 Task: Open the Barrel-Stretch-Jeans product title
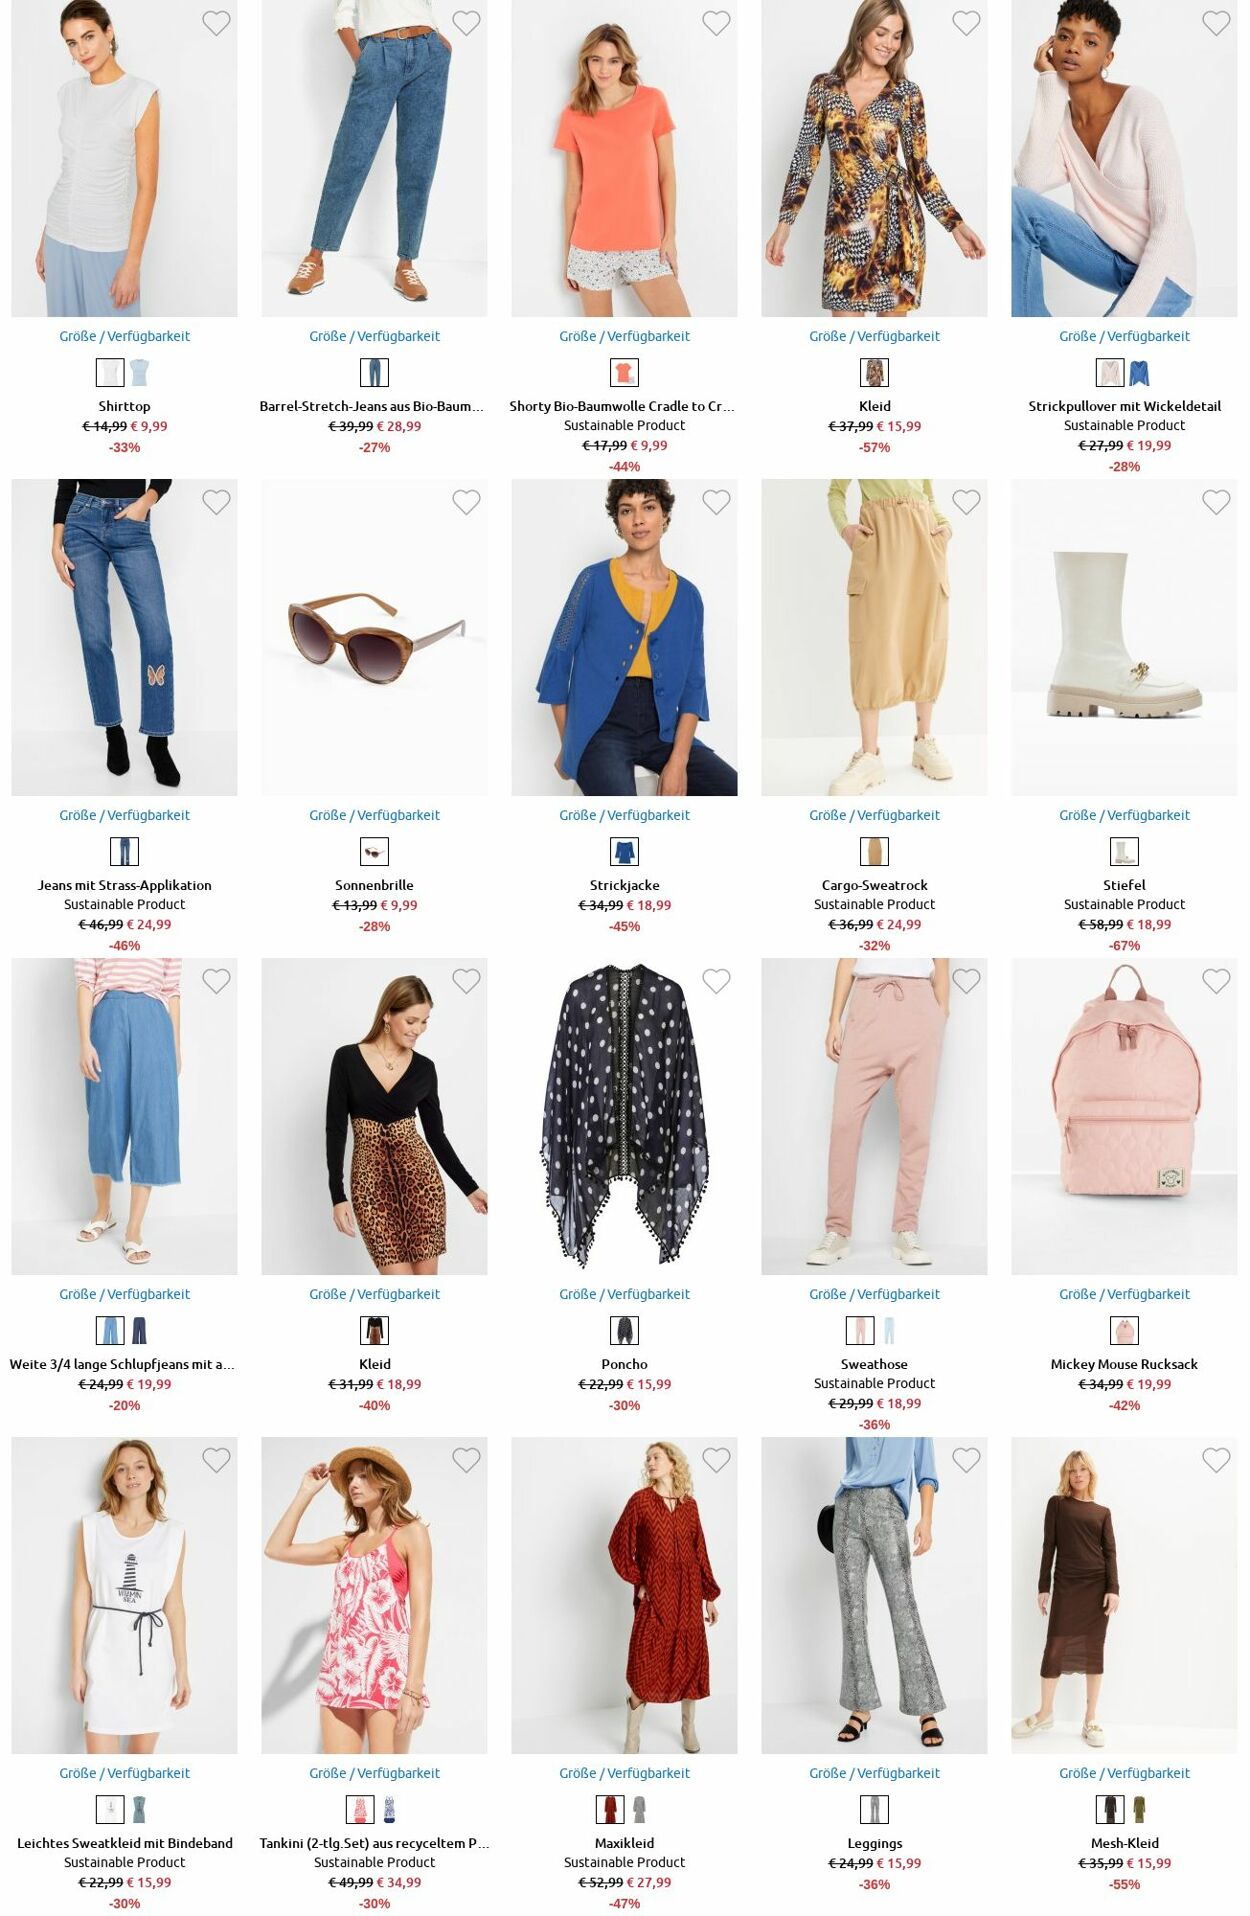(x=372, y=406)
